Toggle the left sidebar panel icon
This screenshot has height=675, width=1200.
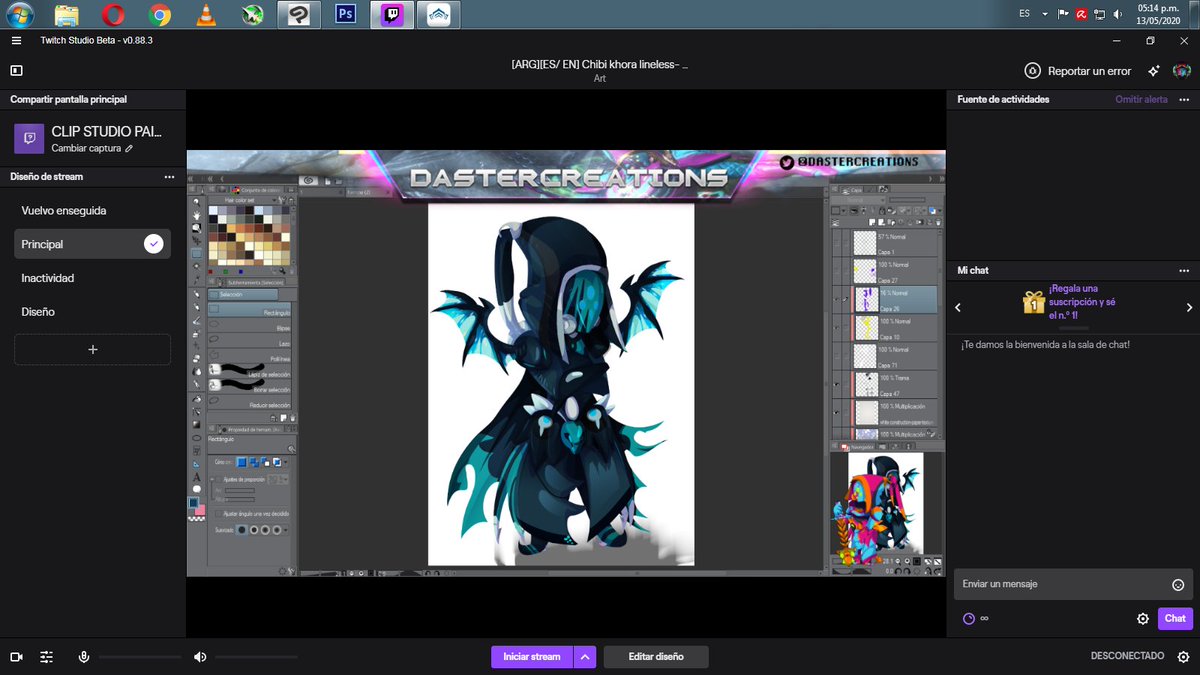pyautogui.click(x=16, y=71)
